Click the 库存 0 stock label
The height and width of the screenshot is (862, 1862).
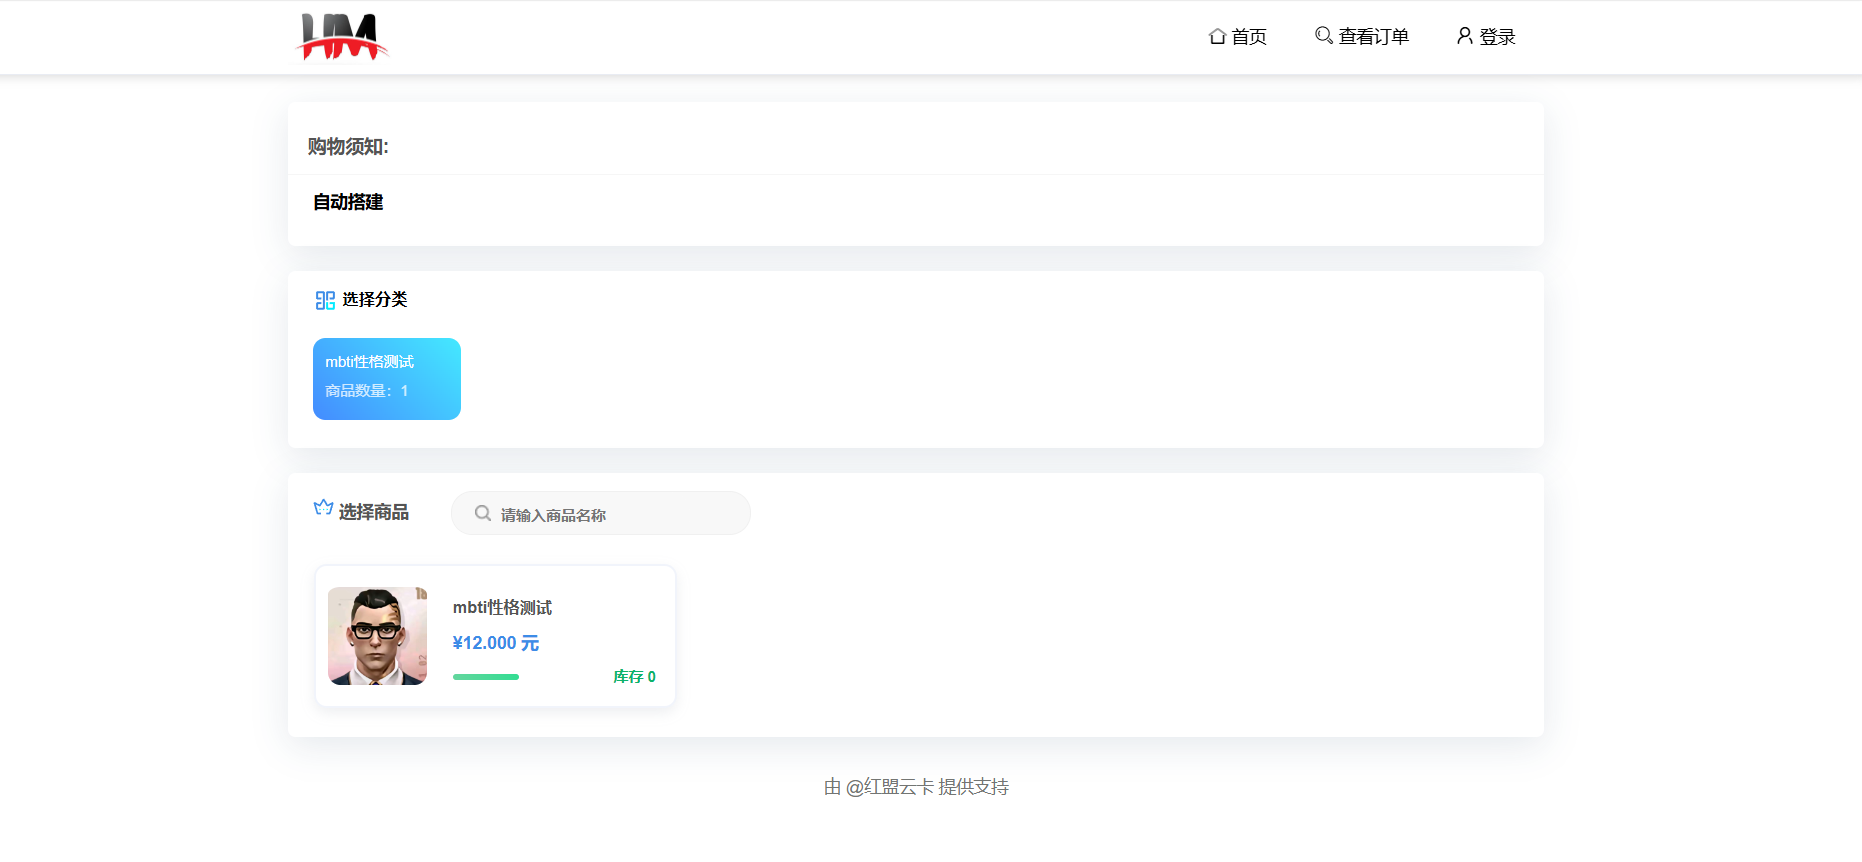click(x=634, y=677)
